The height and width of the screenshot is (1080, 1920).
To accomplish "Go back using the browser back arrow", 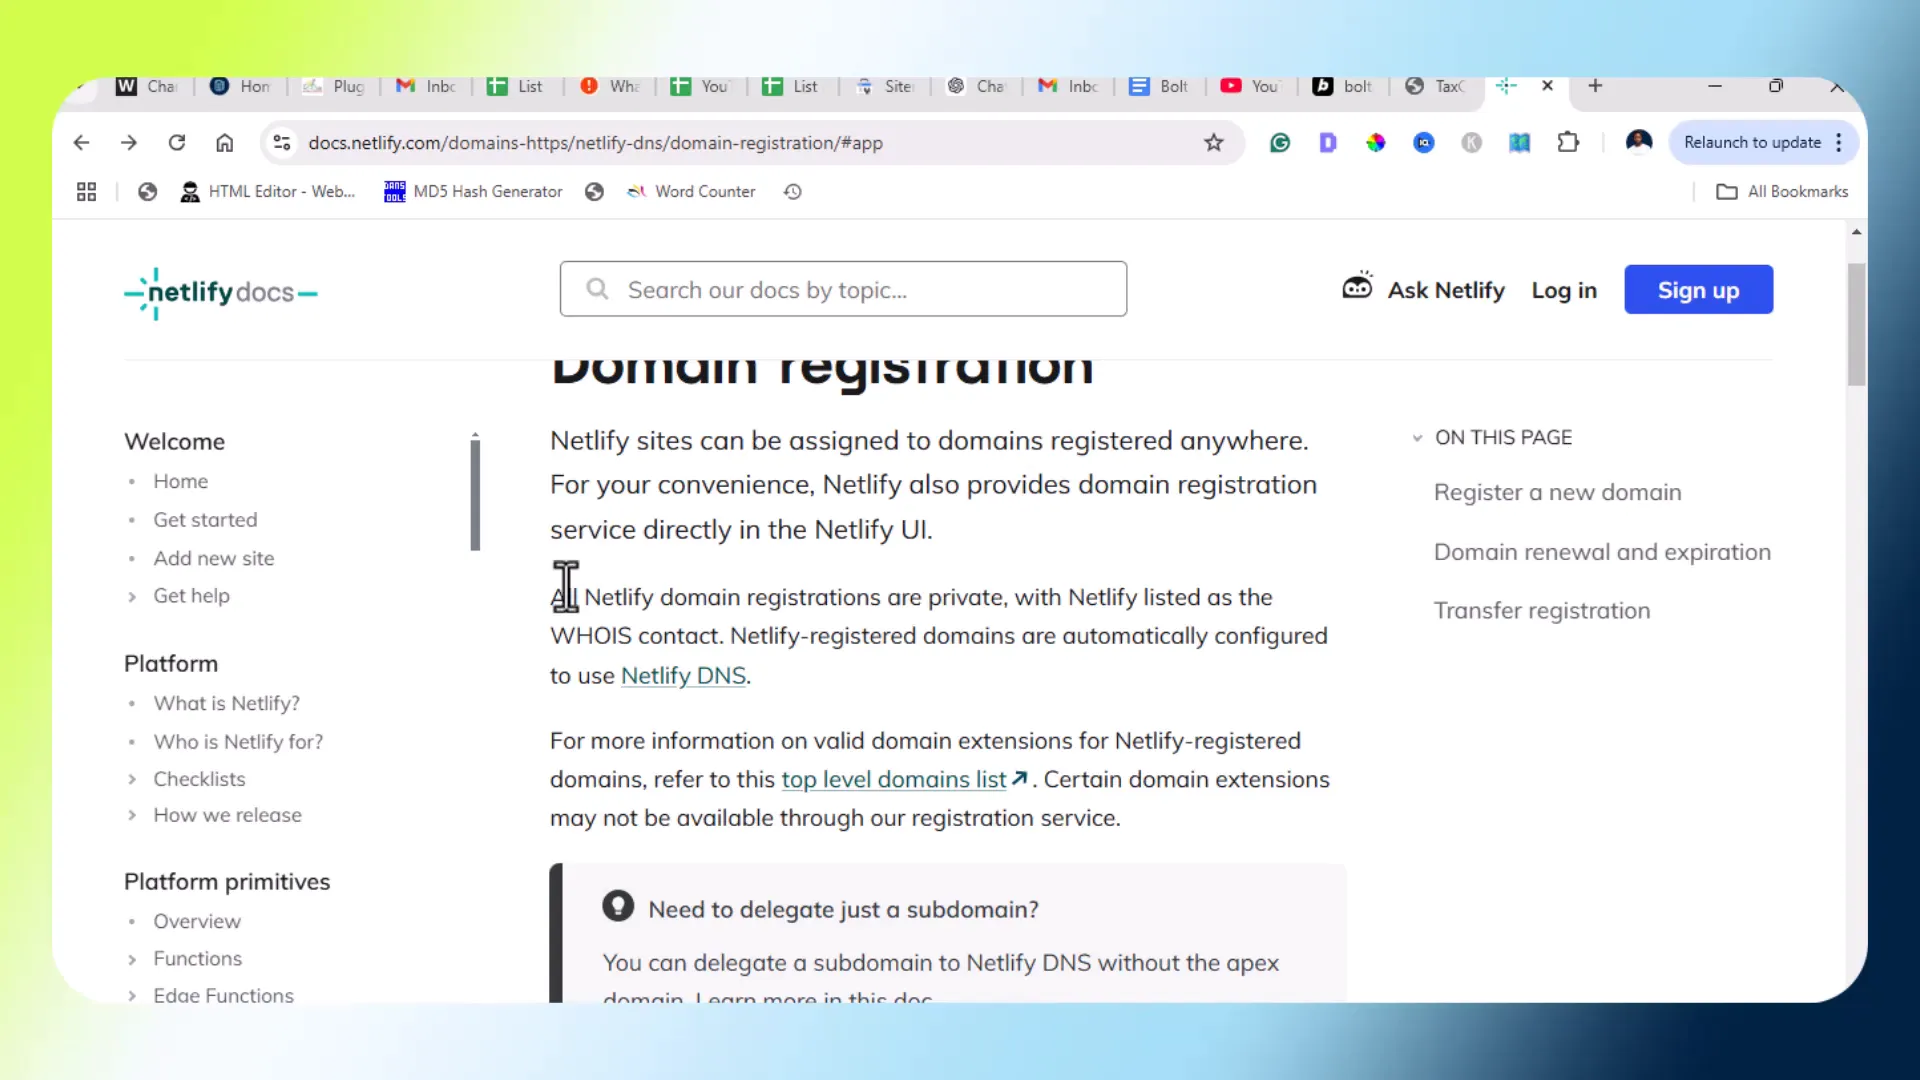I will click(81, 143).
